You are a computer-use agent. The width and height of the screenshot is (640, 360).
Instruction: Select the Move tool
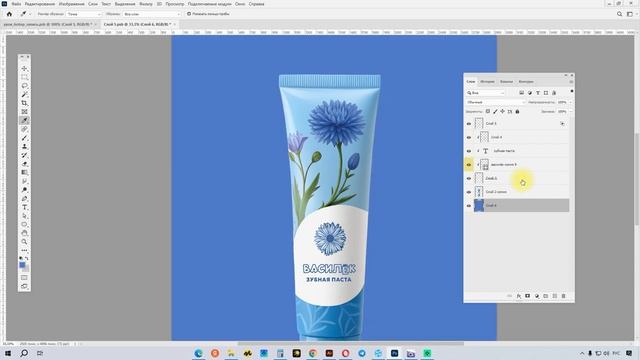coord(24,69)
